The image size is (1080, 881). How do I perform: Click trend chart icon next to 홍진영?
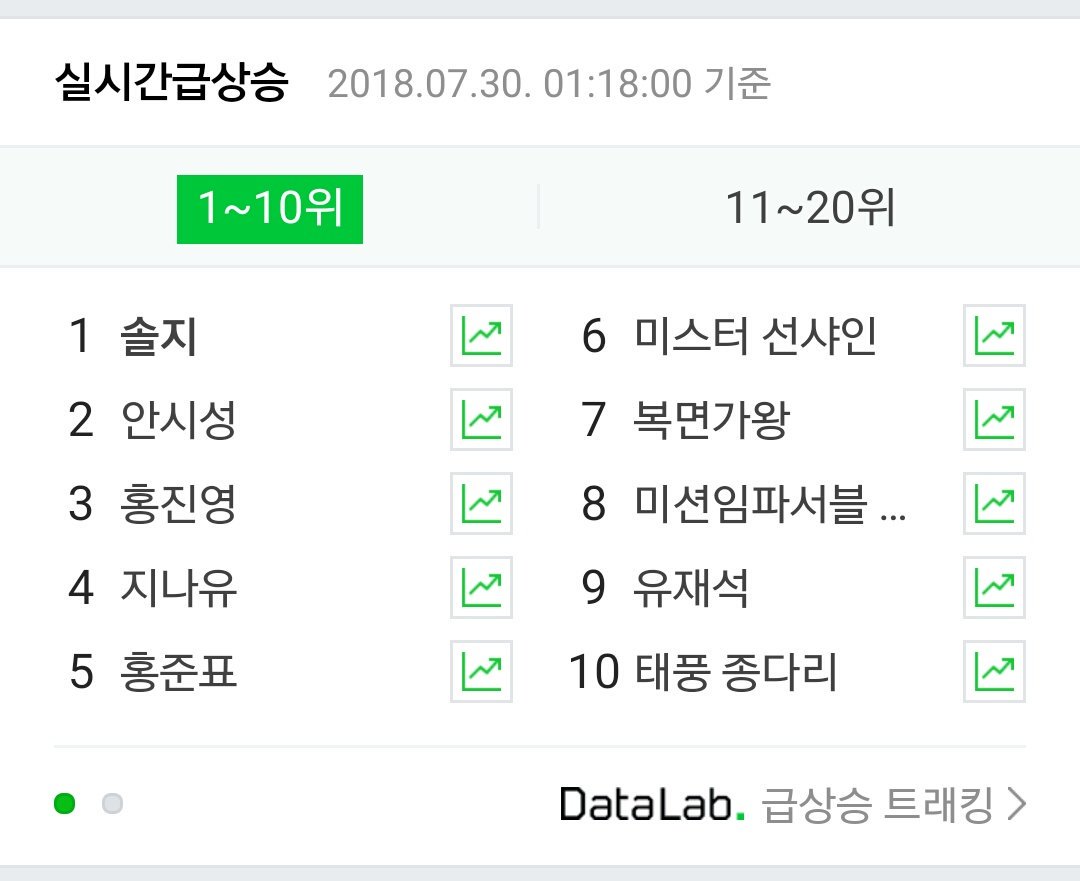[x=481, y=504]
